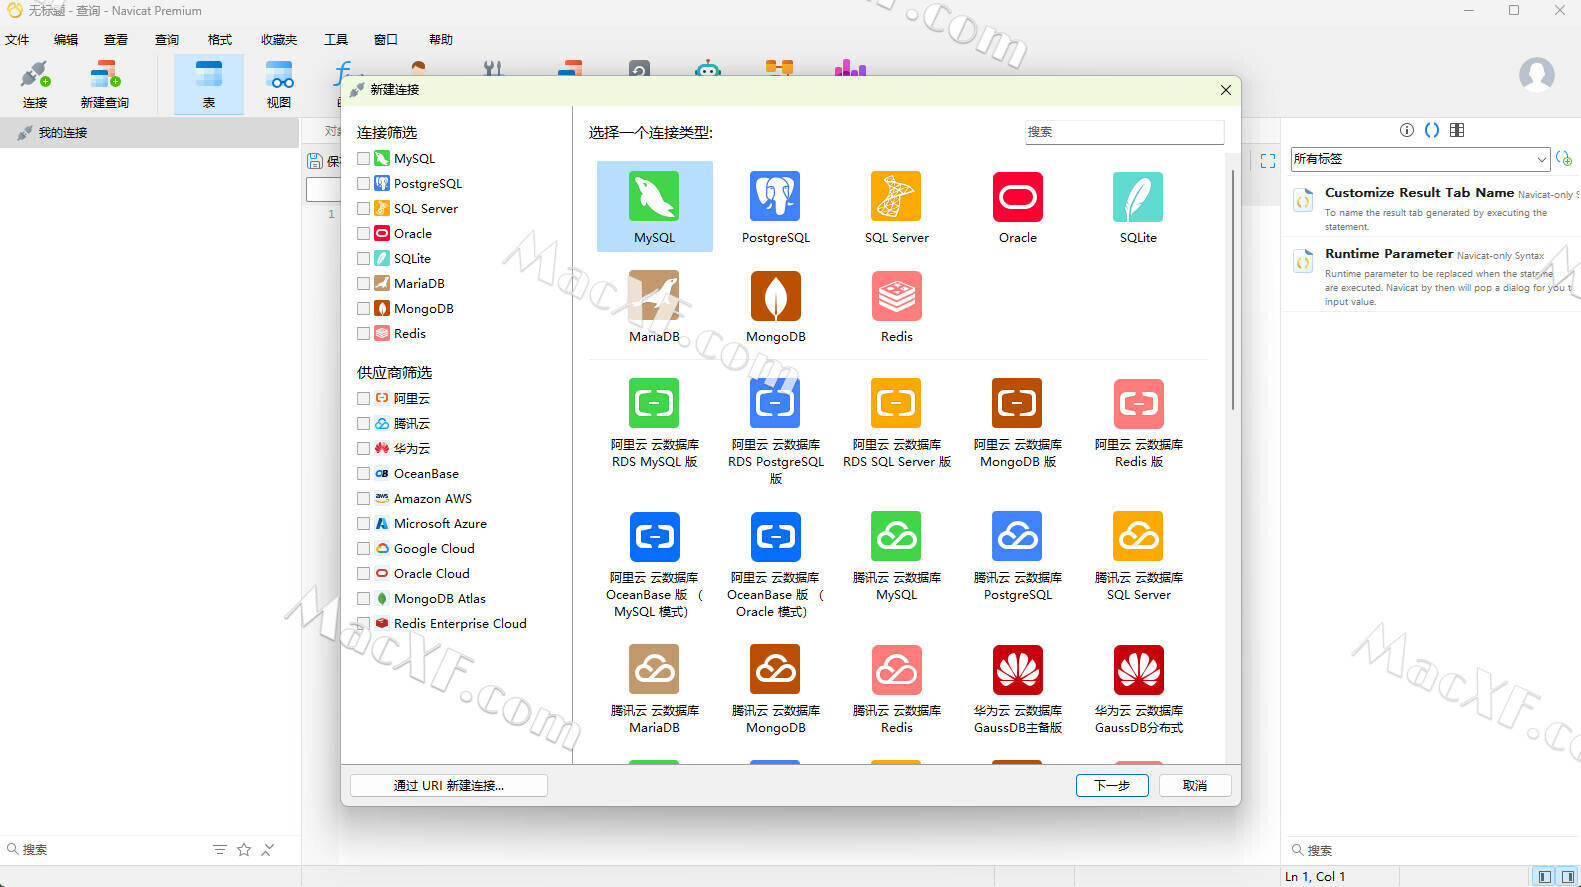Tick the 华为云 vendor checkbox
This screenshot has width=1581, height=887.
point(363,448)
